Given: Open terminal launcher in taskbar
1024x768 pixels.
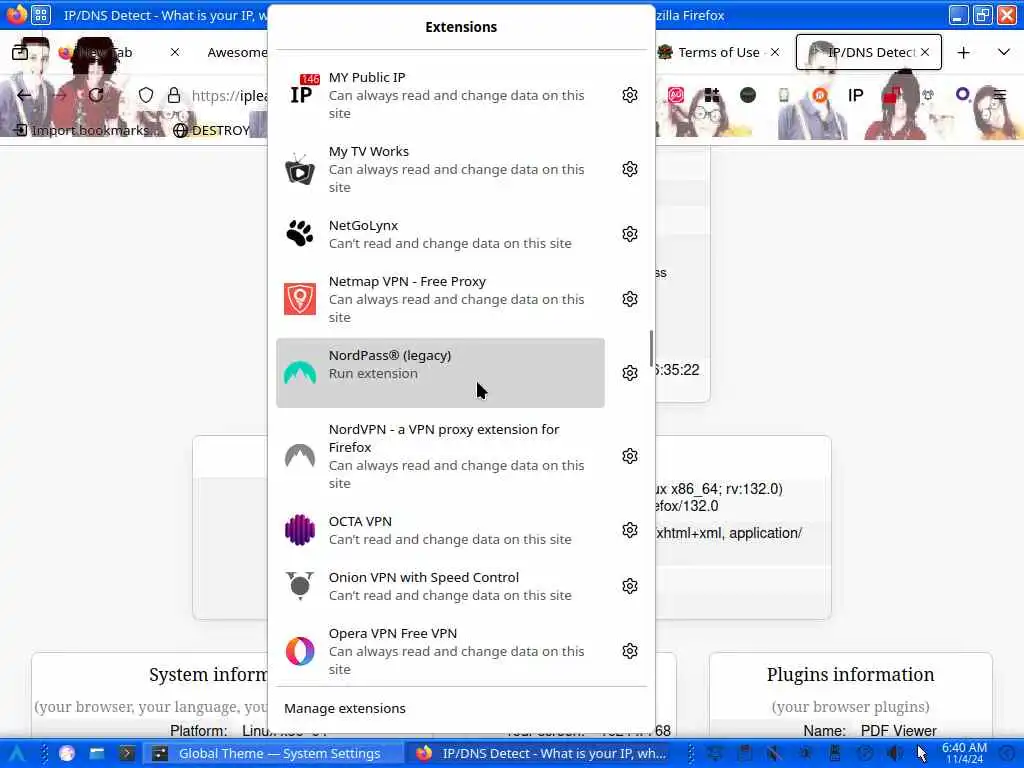Looking at the screenshot, I should [x=126, y=754].
